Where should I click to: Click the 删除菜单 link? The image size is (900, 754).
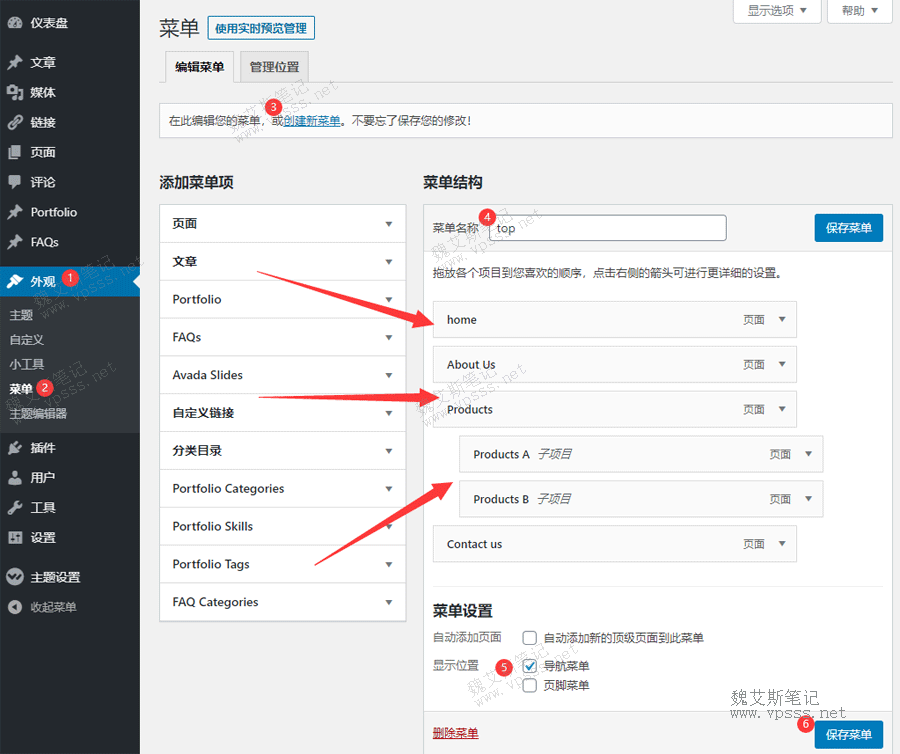455,733
